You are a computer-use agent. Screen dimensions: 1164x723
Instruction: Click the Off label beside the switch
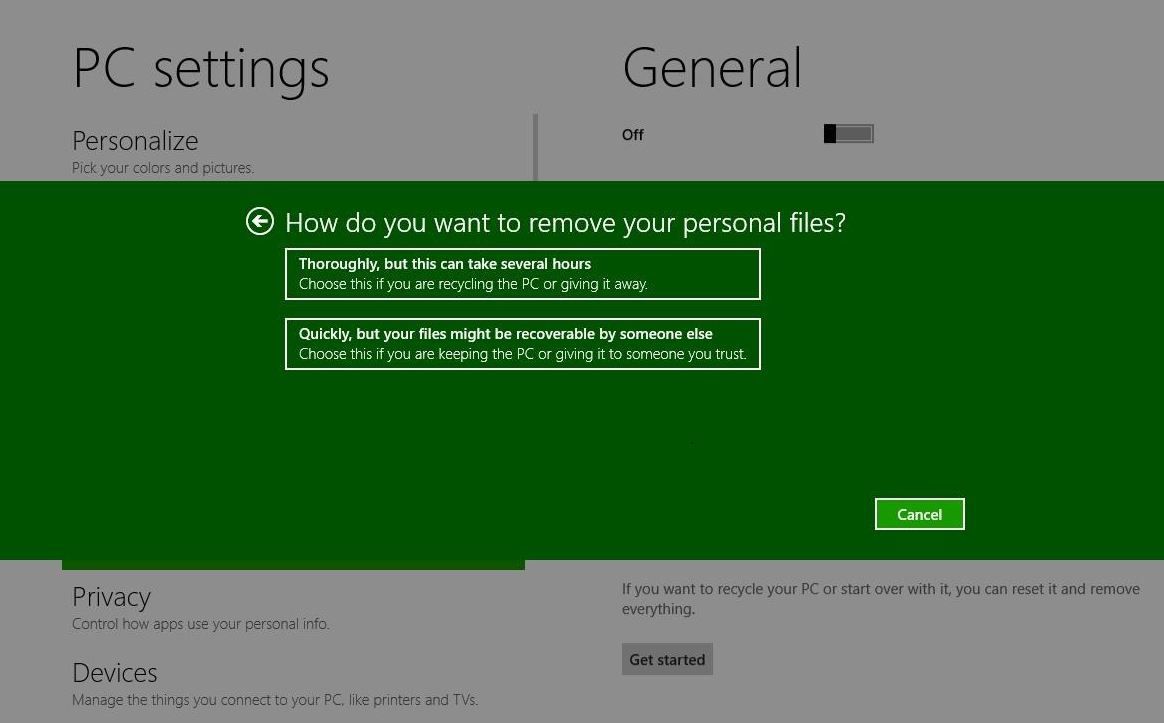coord(633,135)
